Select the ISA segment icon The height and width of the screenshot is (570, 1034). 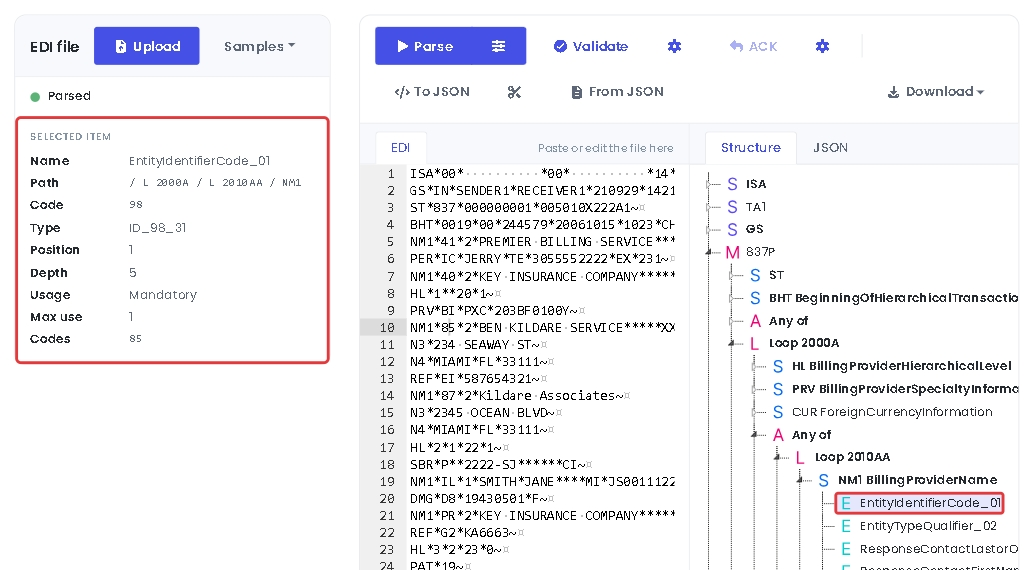point(732,184)
